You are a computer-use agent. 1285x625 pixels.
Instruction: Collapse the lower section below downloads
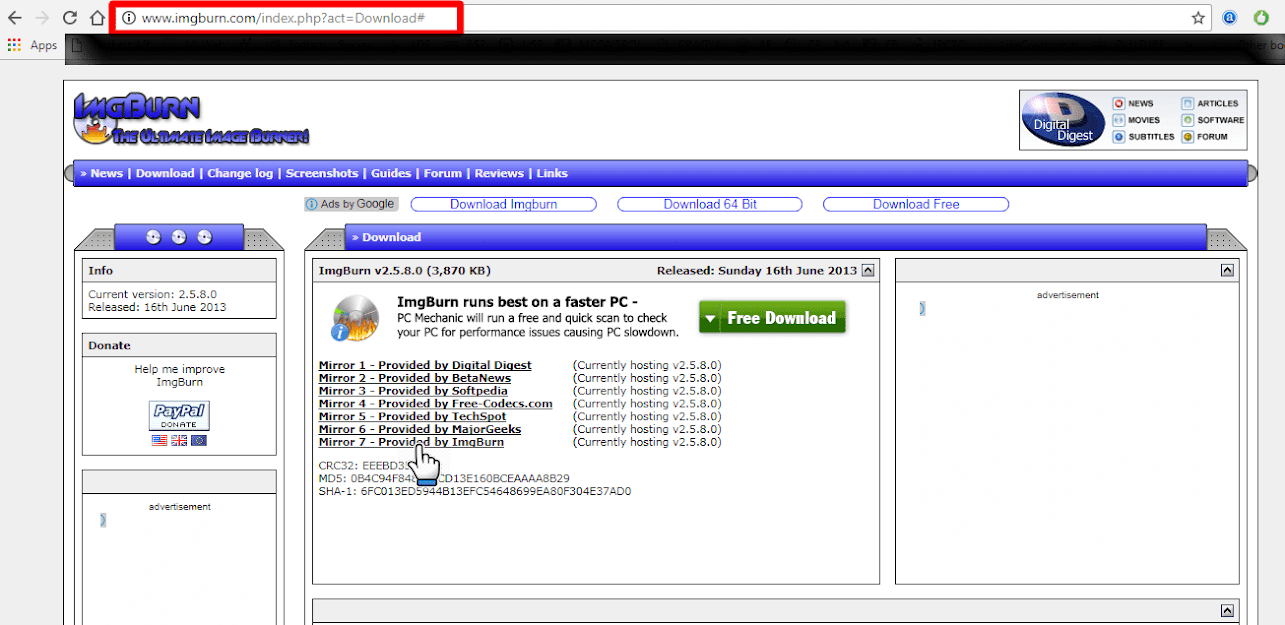[1226, 610]
